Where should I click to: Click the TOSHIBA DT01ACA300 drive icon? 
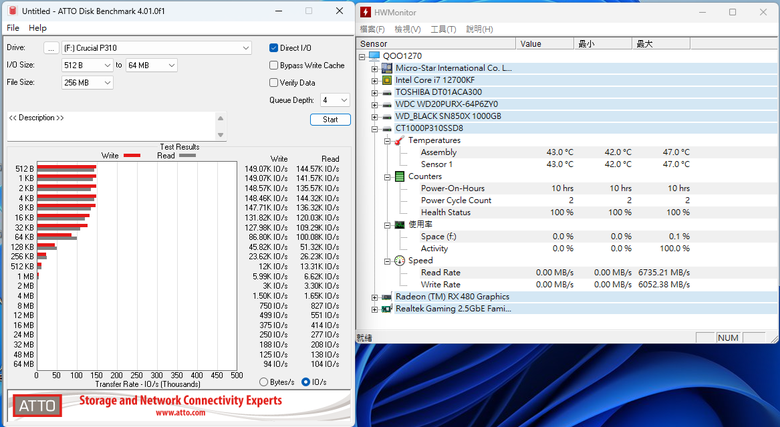pyautogui.click(x=387, y=92)
